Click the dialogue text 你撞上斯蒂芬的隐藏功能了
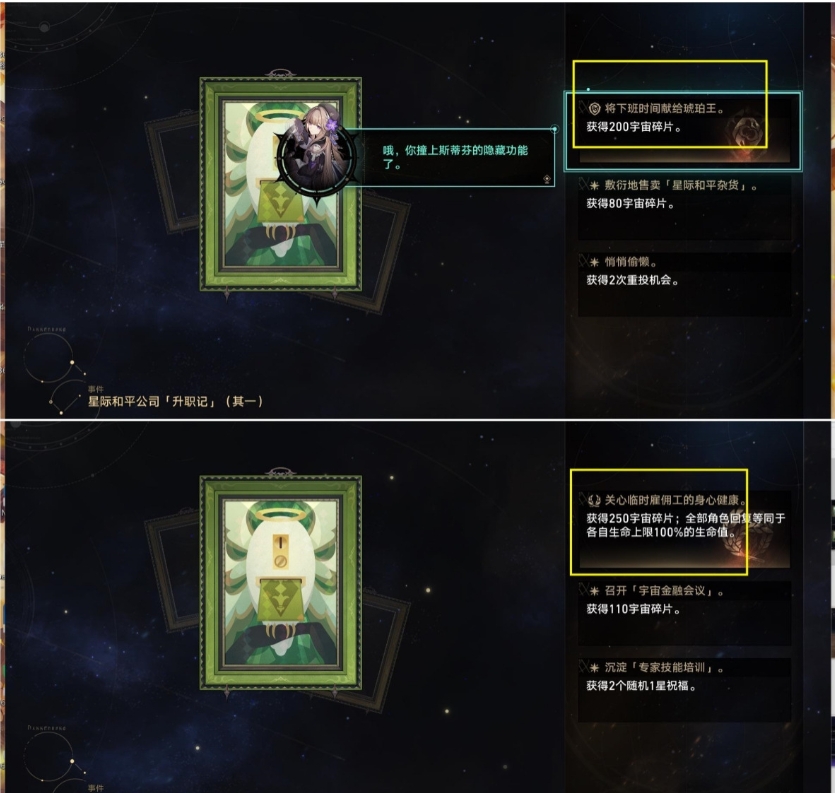This screenshot has width=835, height=793. [455, 157]
